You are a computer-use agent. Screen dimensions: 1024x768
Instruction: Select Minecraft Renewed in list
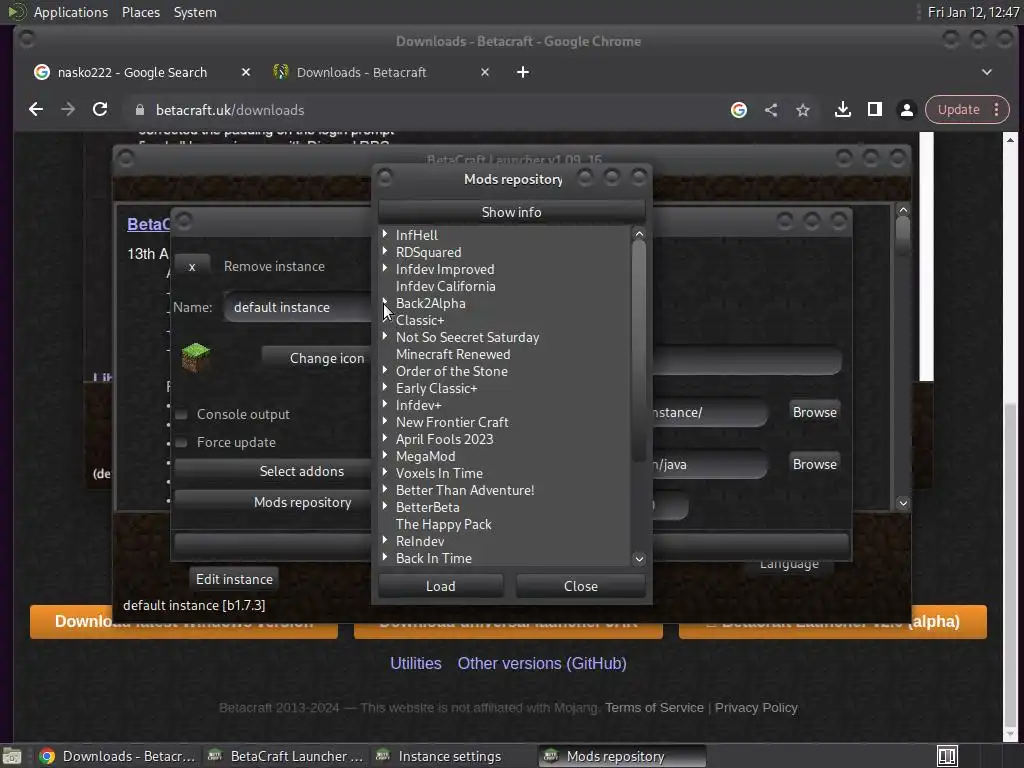click(453, 355)
